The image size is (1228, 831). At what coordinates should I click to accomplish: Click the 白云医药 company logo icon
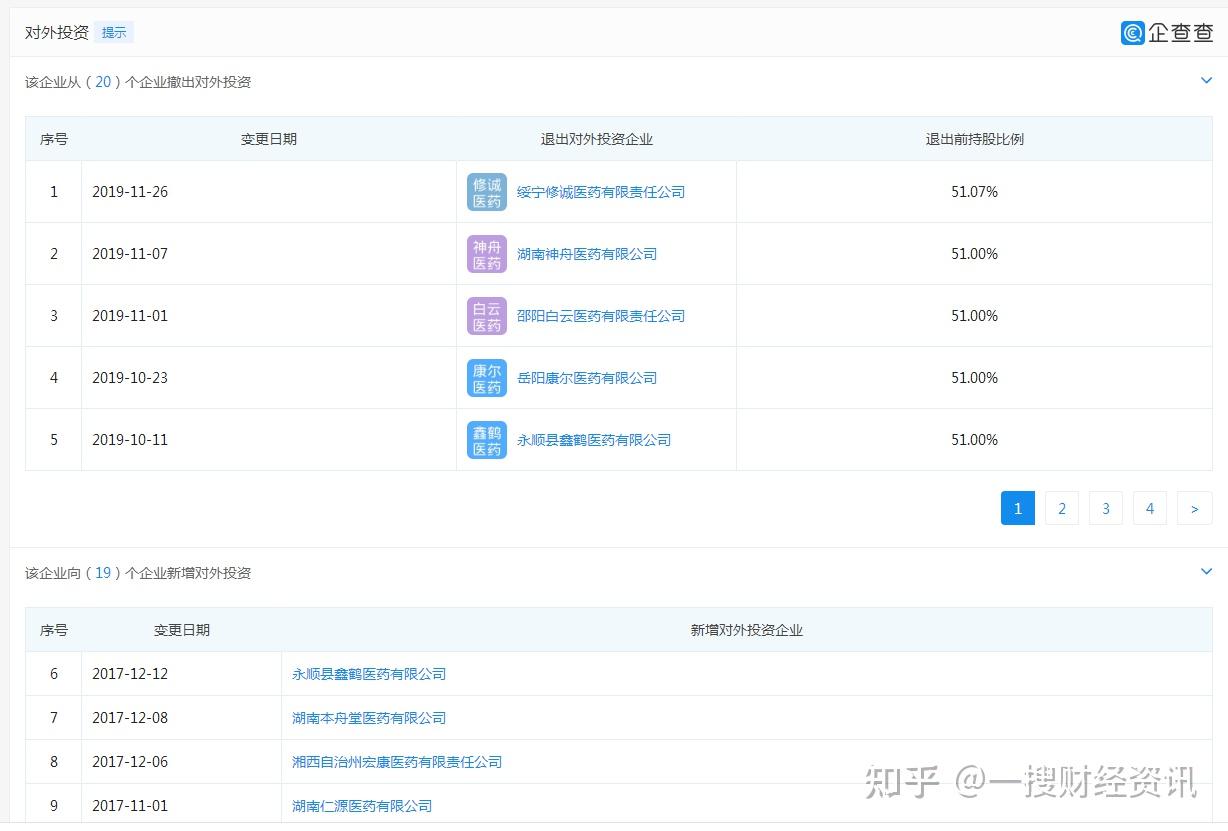pos(487,316)
